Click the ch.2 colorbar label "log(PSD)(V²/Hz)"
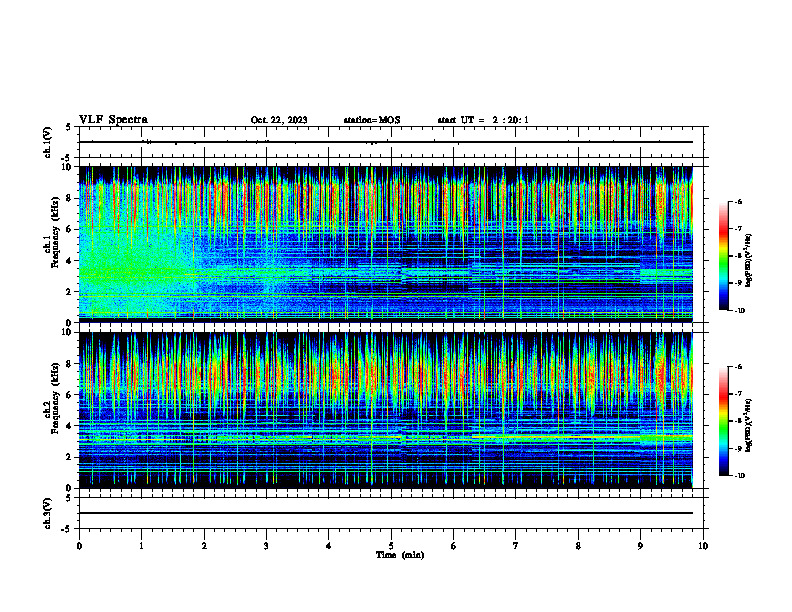Image resolution: width=792 pixels, height=612 pixels. [x=749, y=425]
